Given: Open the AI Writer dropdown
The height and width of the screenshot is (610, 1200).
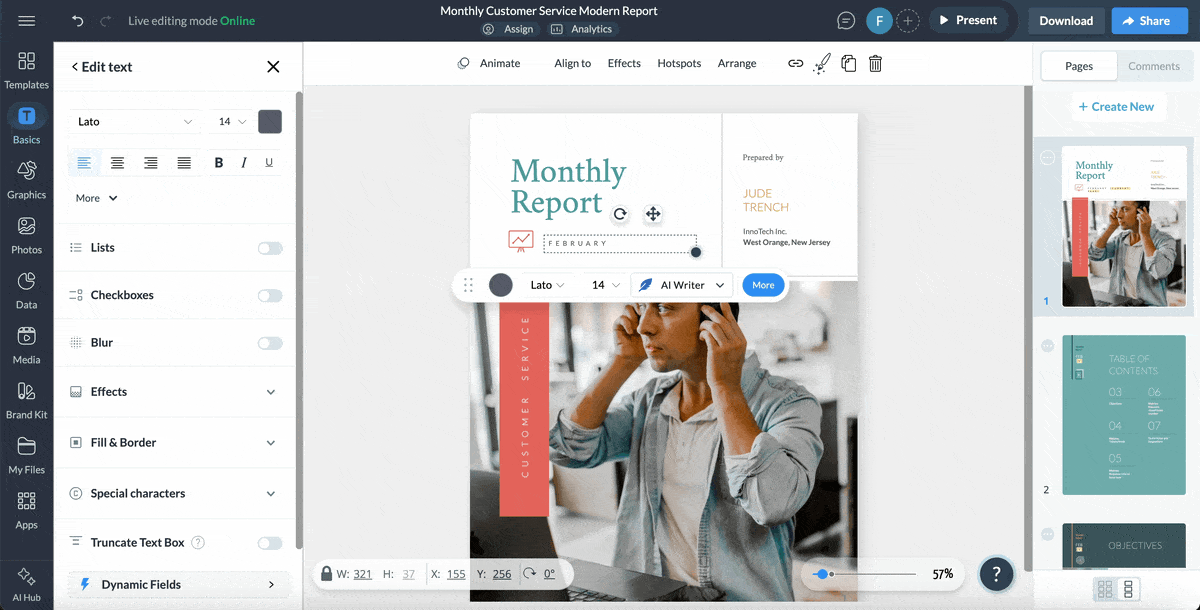Looking at the screenshot, I should [681, 285].
